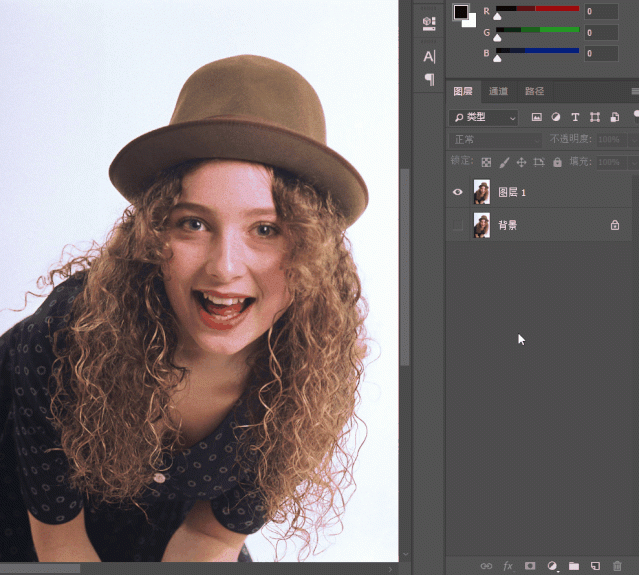Hide 图层 1 using its eye icon

458,192
